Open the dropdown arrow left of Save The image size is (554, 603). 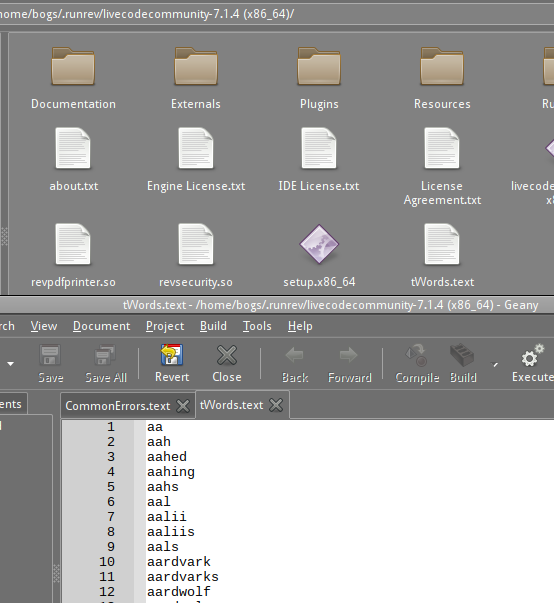(x=10, y=363)
